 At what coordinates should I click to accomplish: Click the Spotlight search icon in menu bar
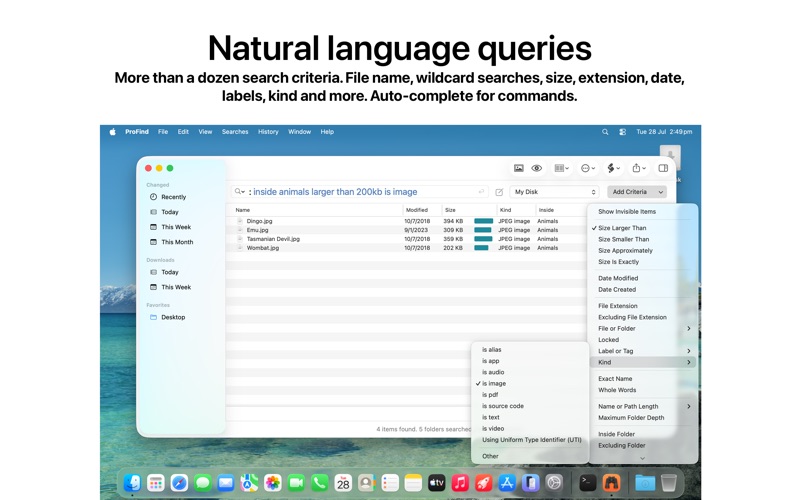click(605, 132)
